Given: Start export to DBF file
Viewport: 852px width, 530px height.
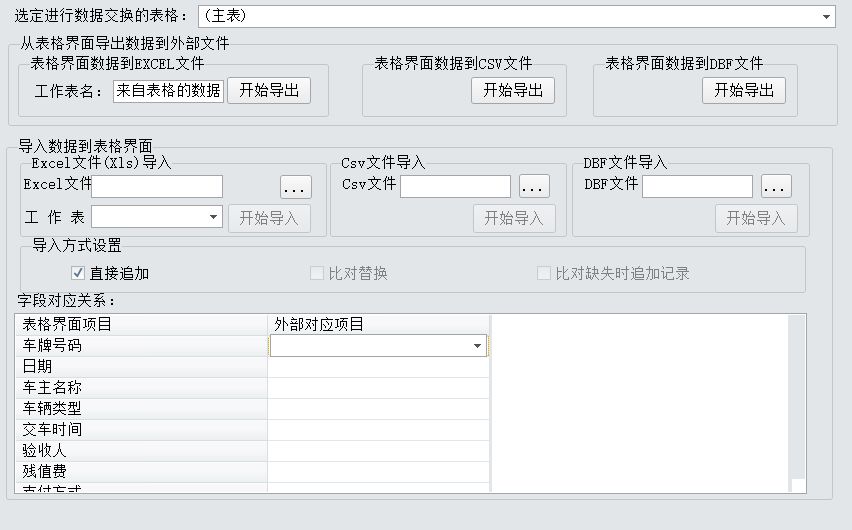Looking at the screenshot, I should tap(744, 90).
